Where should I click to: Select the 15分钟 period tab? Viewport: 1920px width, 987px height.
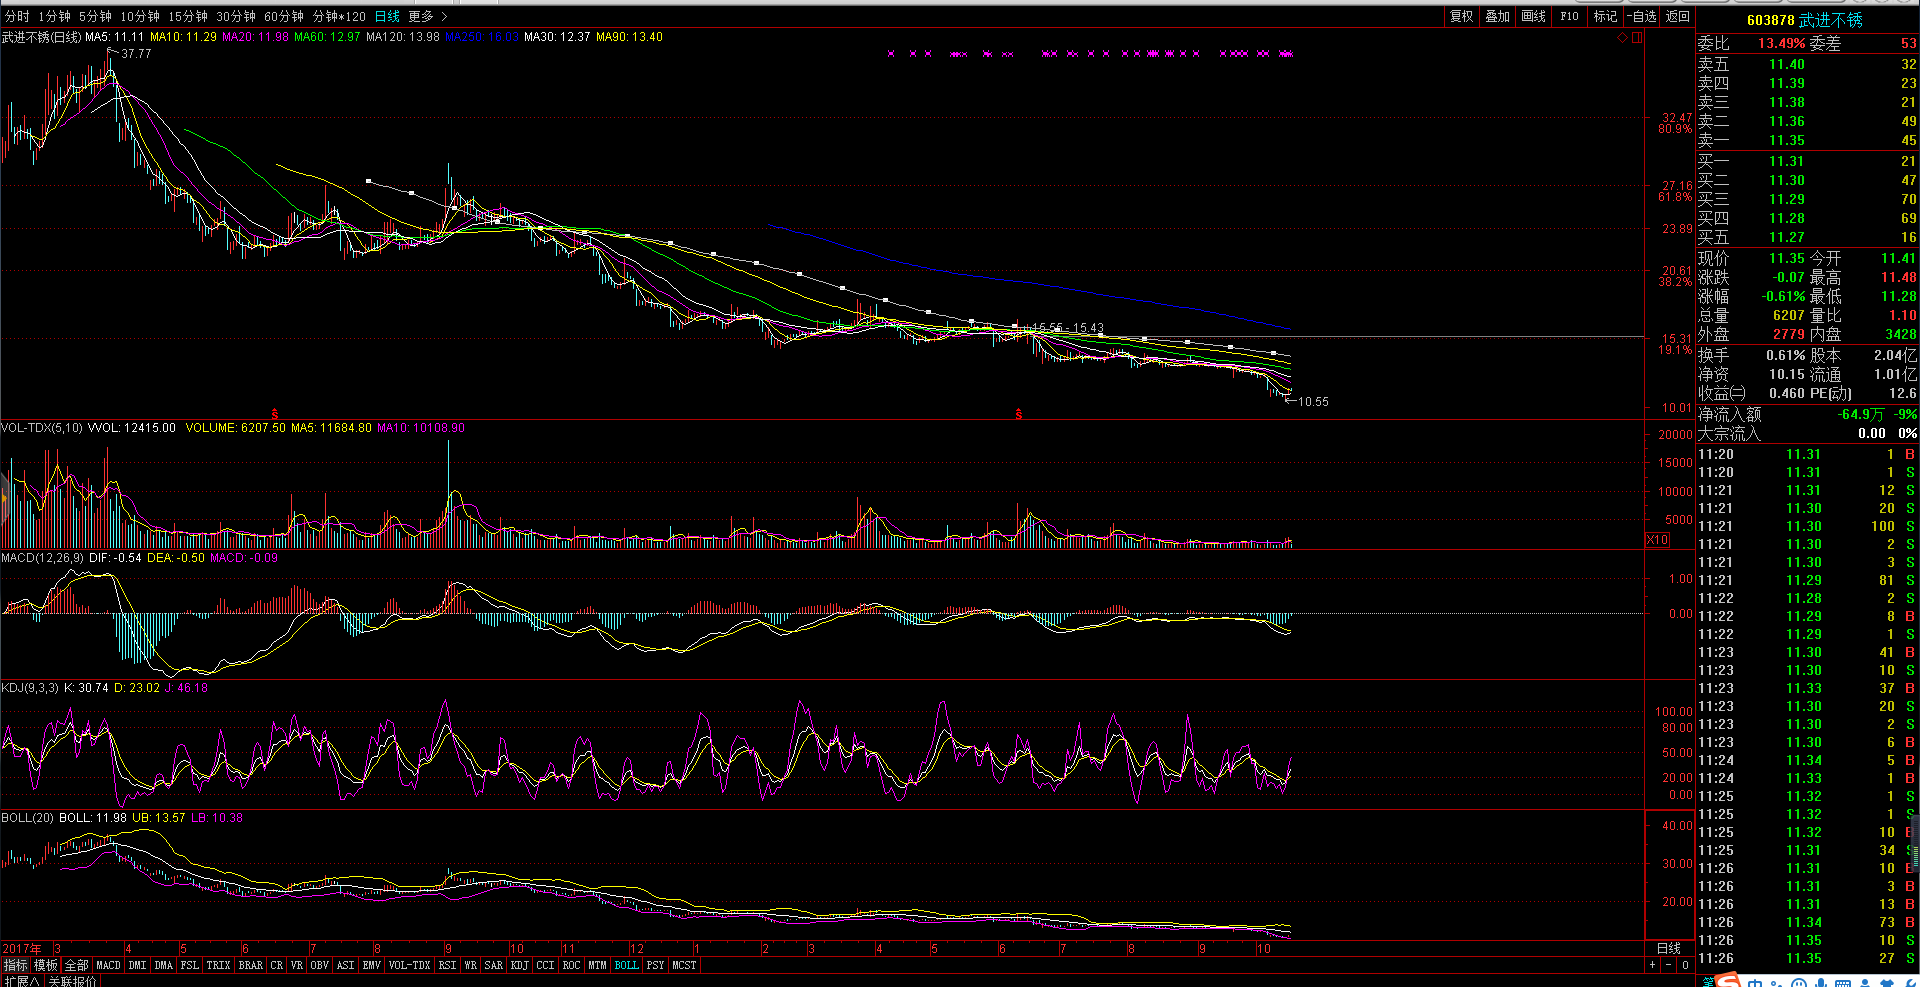[x=188, y=16]
